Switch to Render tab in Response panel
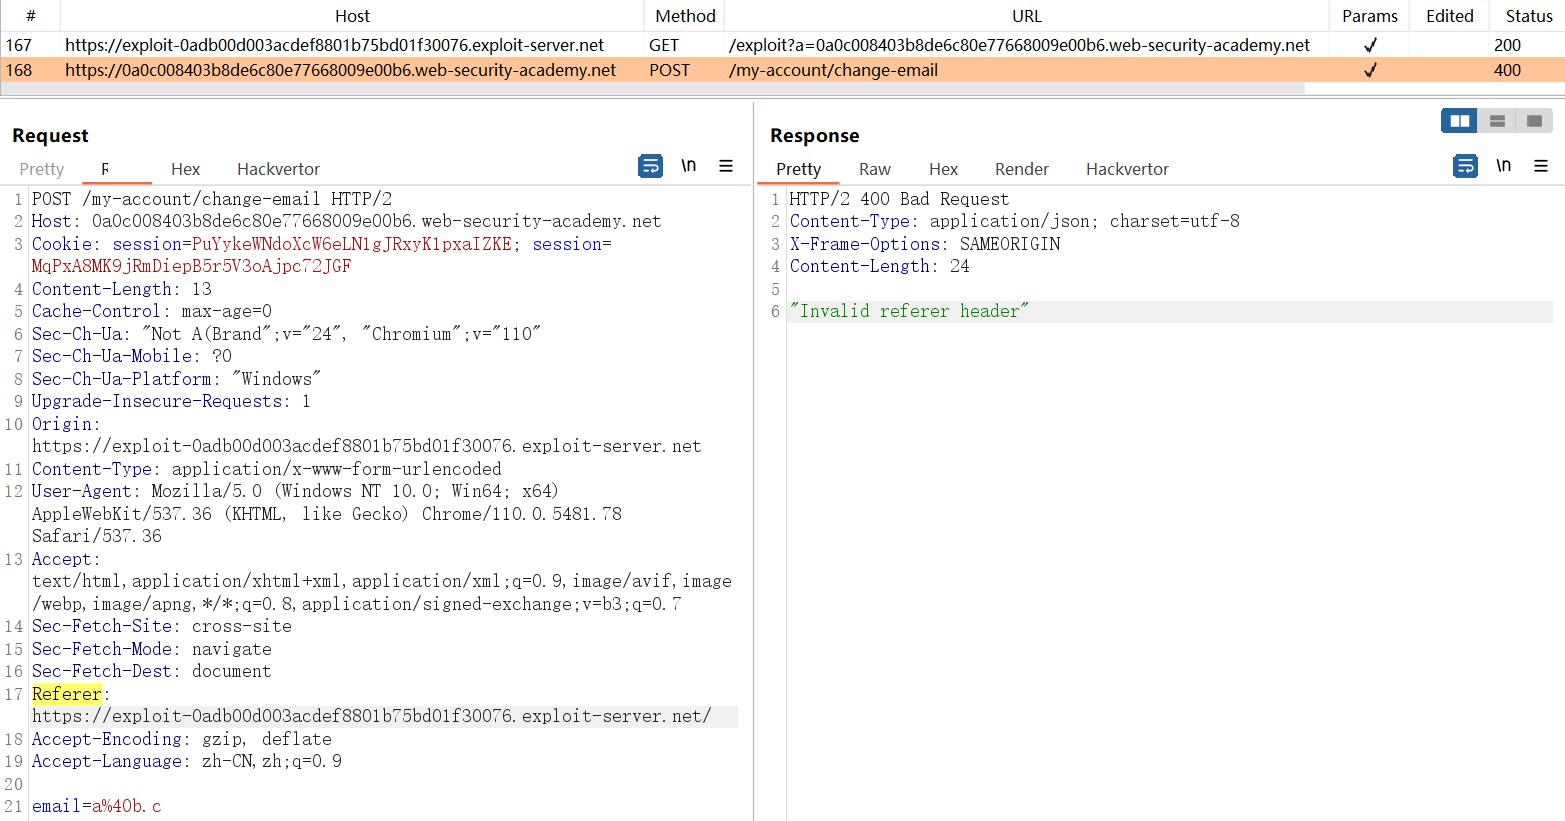Viewport: 1565px width, 821px height. tap(1021, 169)
